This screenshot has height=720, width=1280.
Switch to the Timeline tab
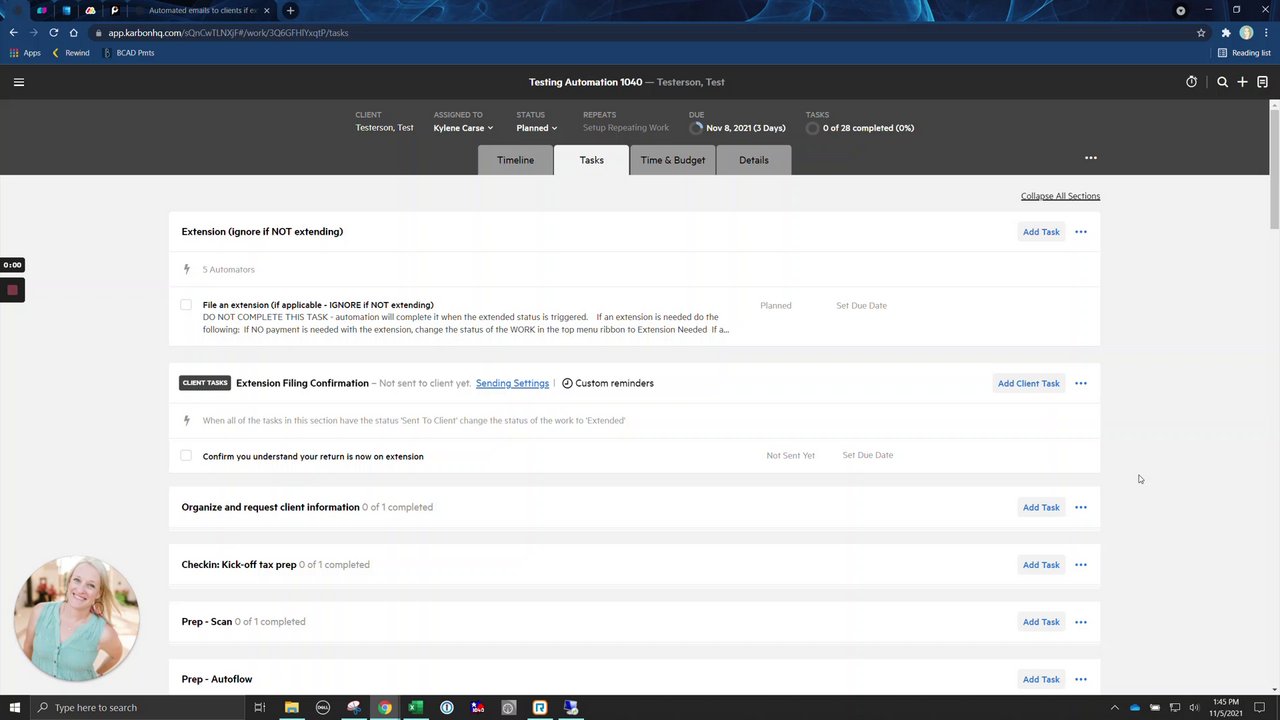515,160
